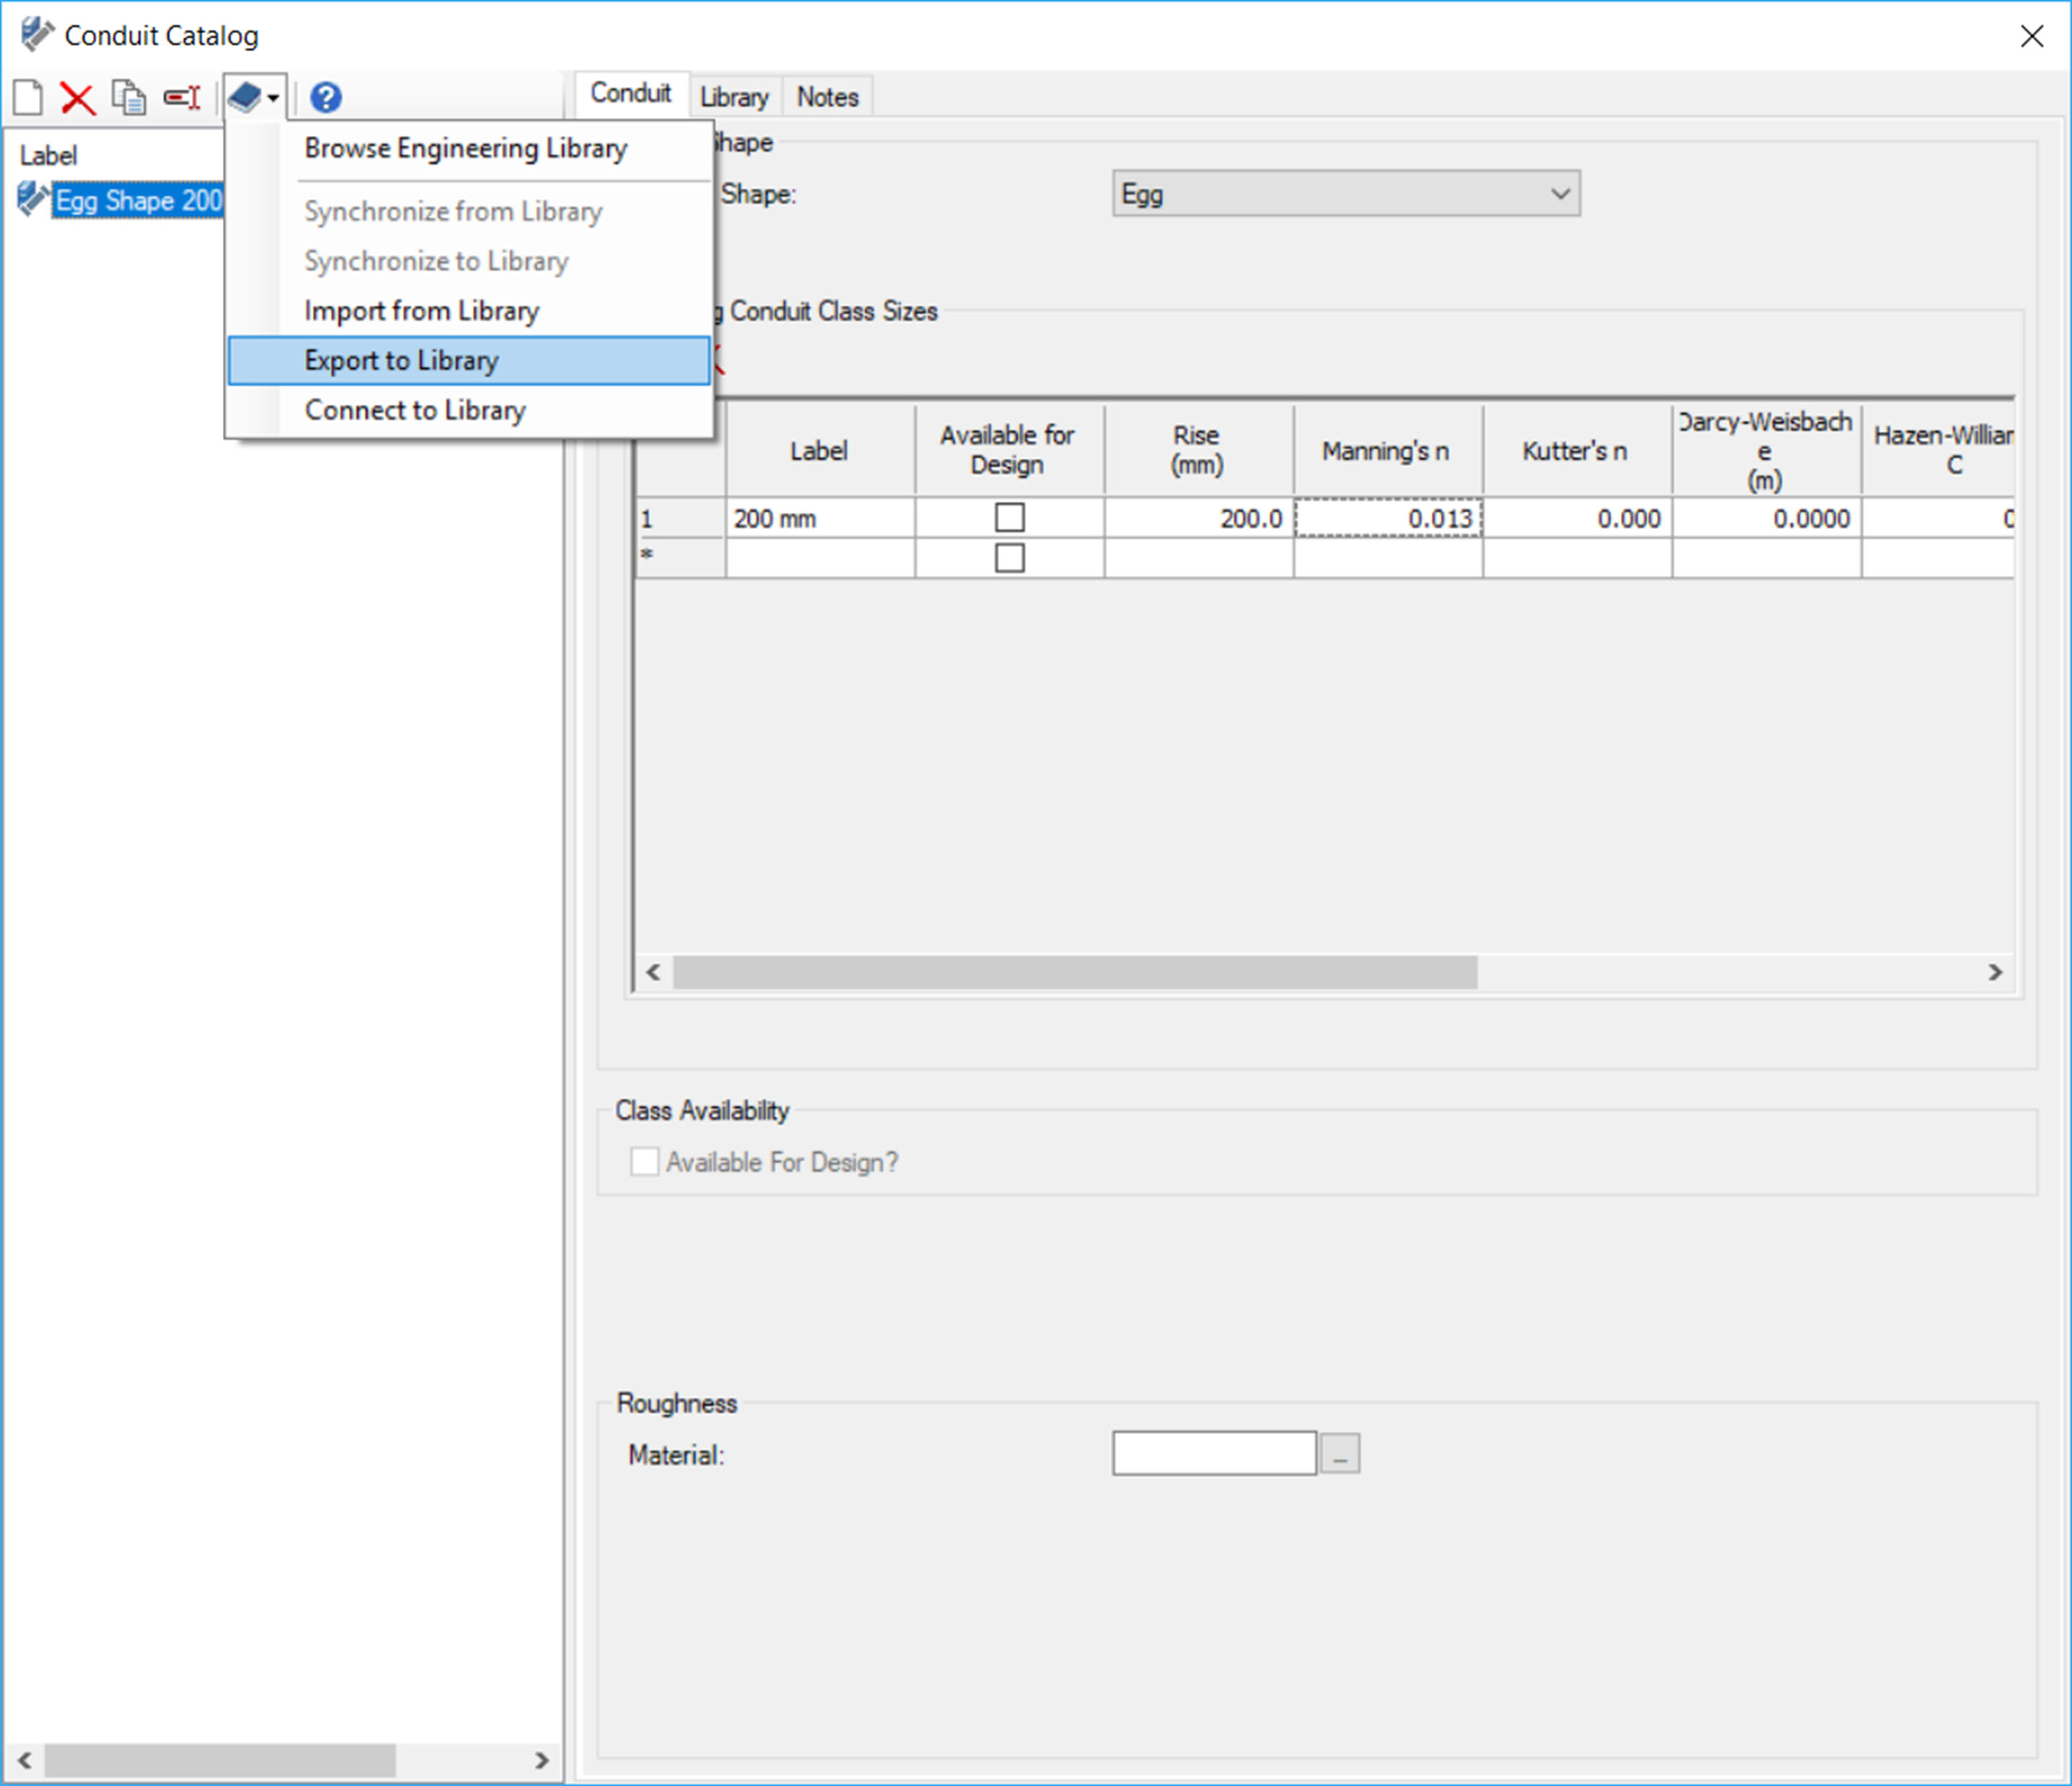Close the Conduit Catalog window
The image size is (2072, 1786).
[x=2031, y=36]
